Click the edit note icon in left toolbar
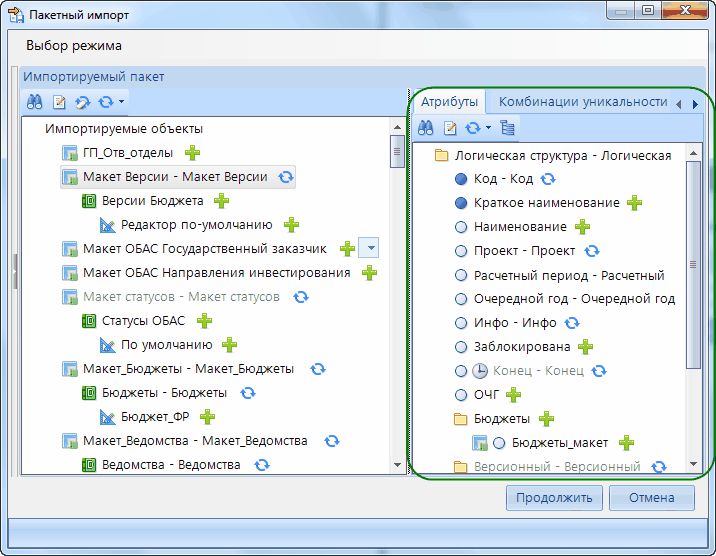Image resolution: width=716 pixels, height=556 pixels. (x=59, y=102)
